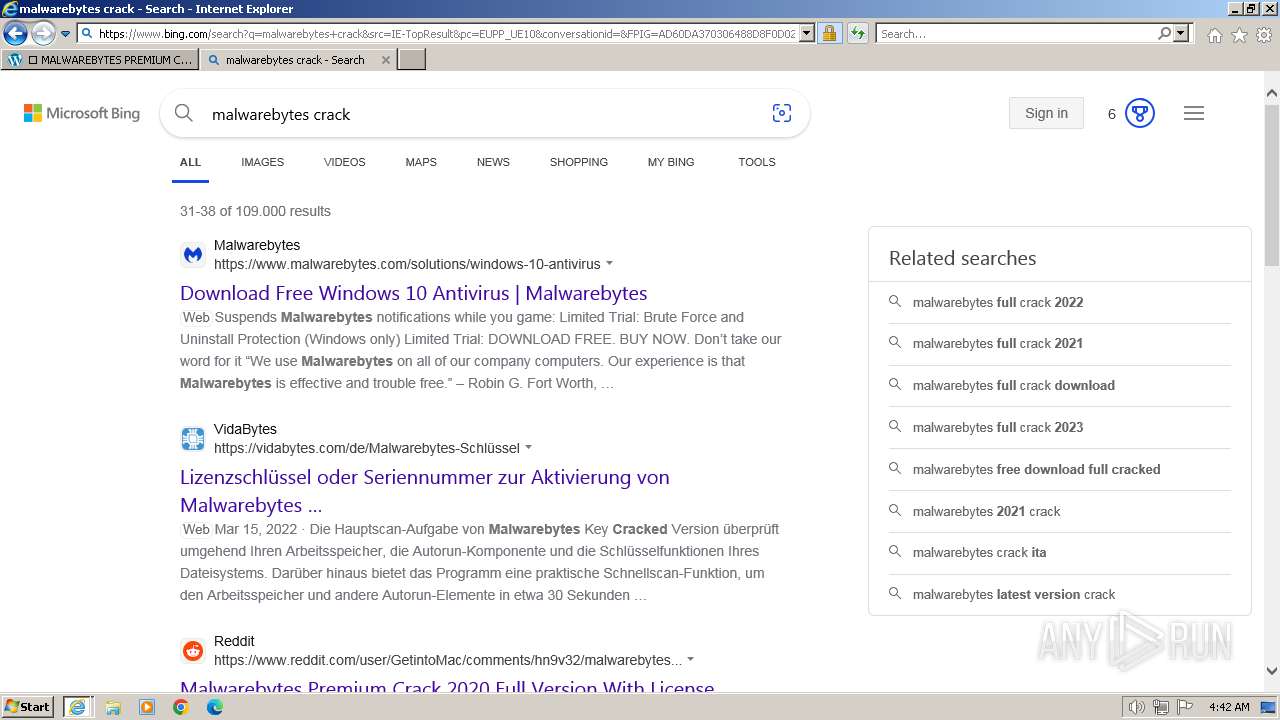Image resolution: width=1280 pixels, height=720 pixels.
Task: Search related 'malwarebytes latest version crack'
Action: [1059, 594]
